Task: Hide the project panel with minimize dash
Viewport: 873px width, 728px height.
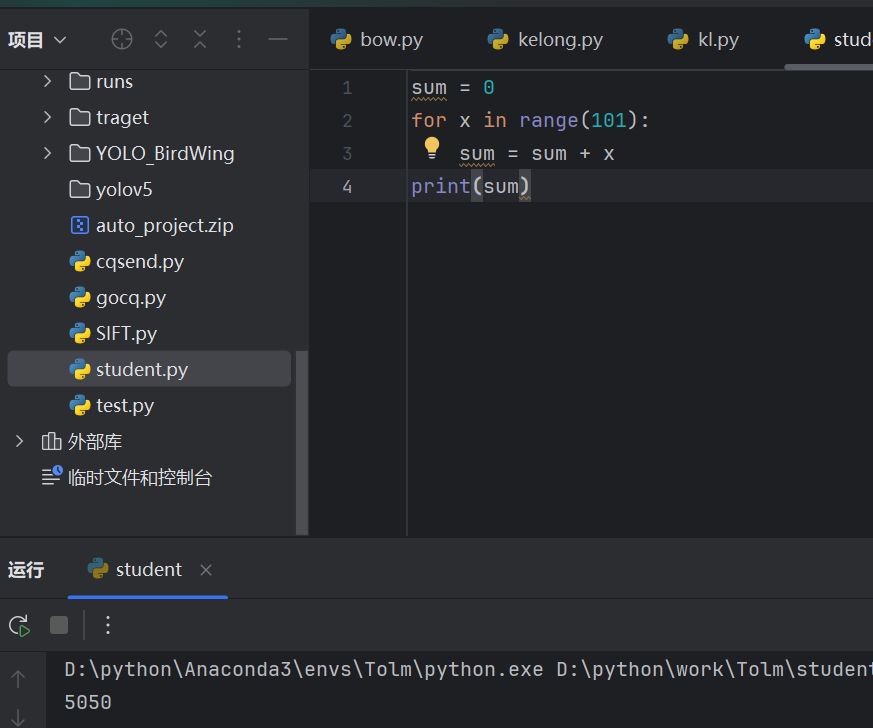Action: (278, 39)
